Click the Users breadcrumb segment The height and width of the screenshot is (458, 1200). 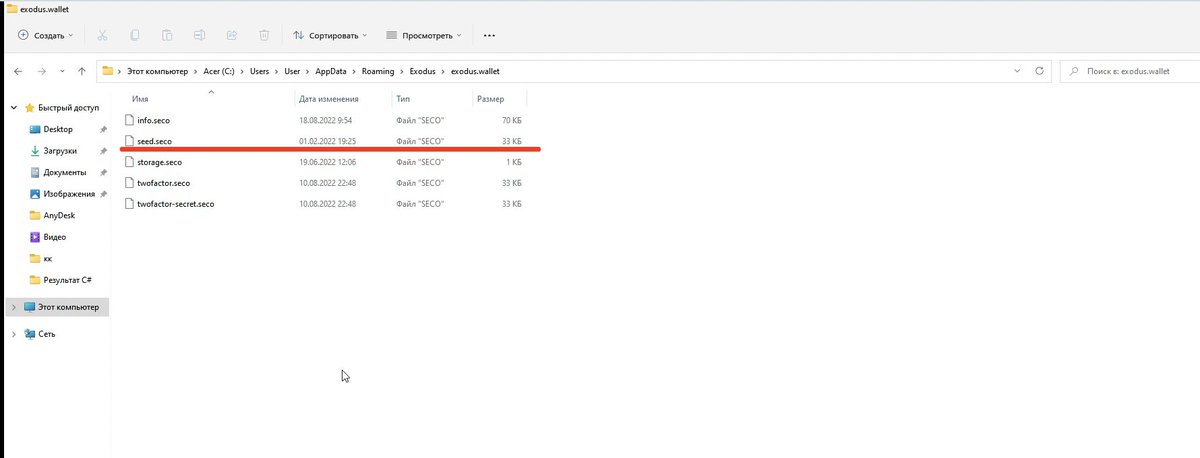pyautogui.click(x=261, y=71)
